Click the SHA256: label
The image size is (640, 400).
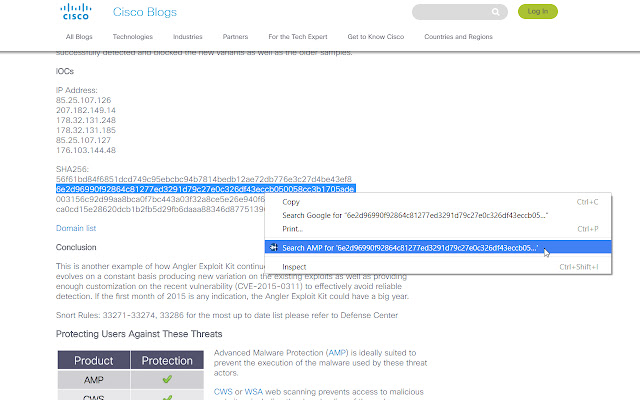(x=72, y=169)
